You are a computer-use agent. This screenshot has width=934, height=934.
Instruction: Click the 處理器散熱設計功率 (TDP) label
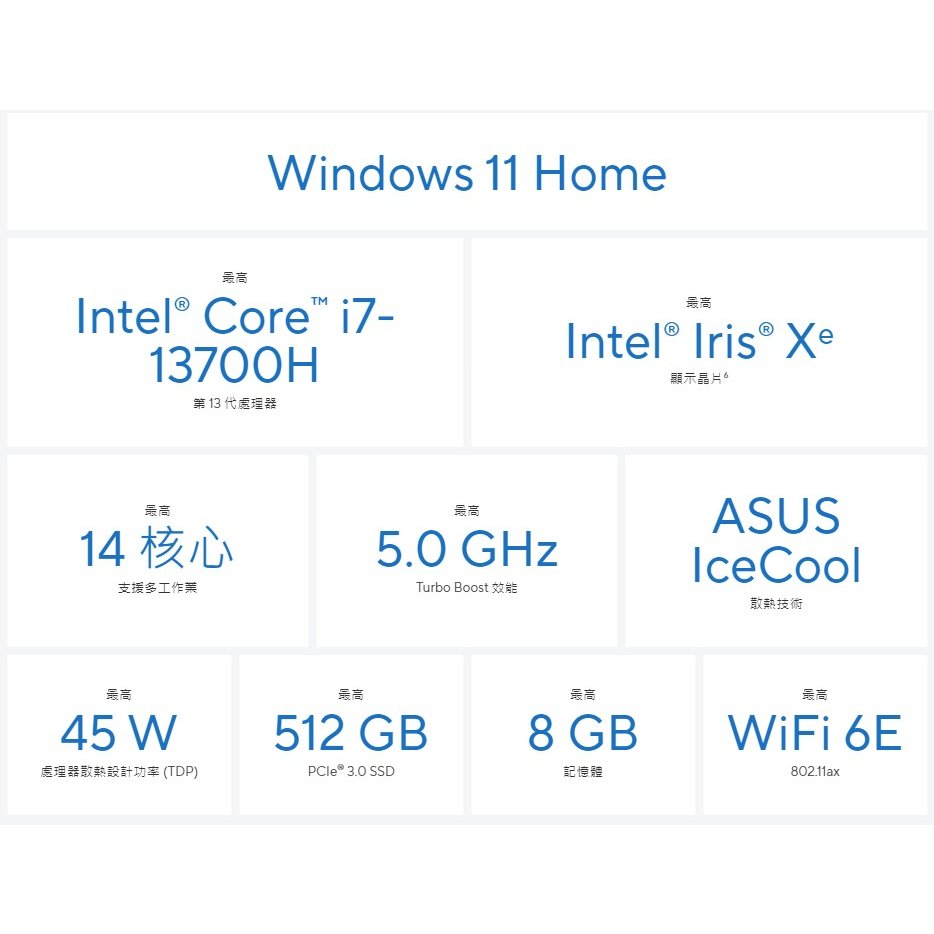click(119, 771)
